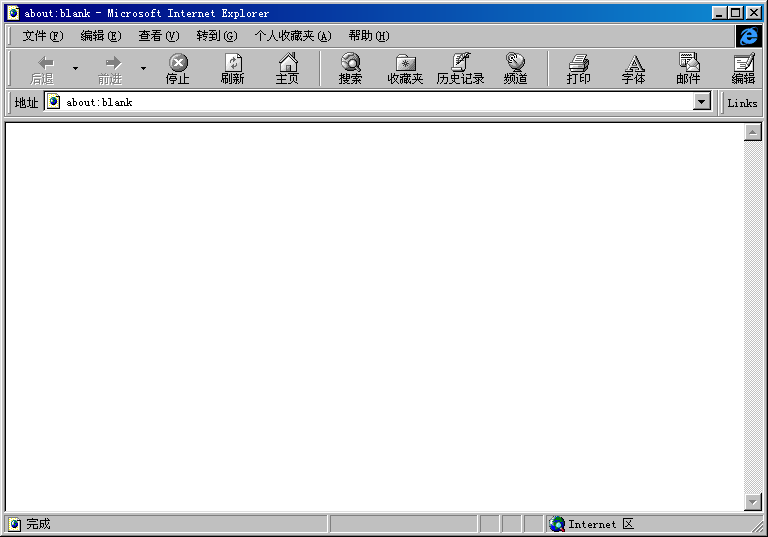Click the 完成 status bar text
The image size is (768, 537).
click(38, 524)
